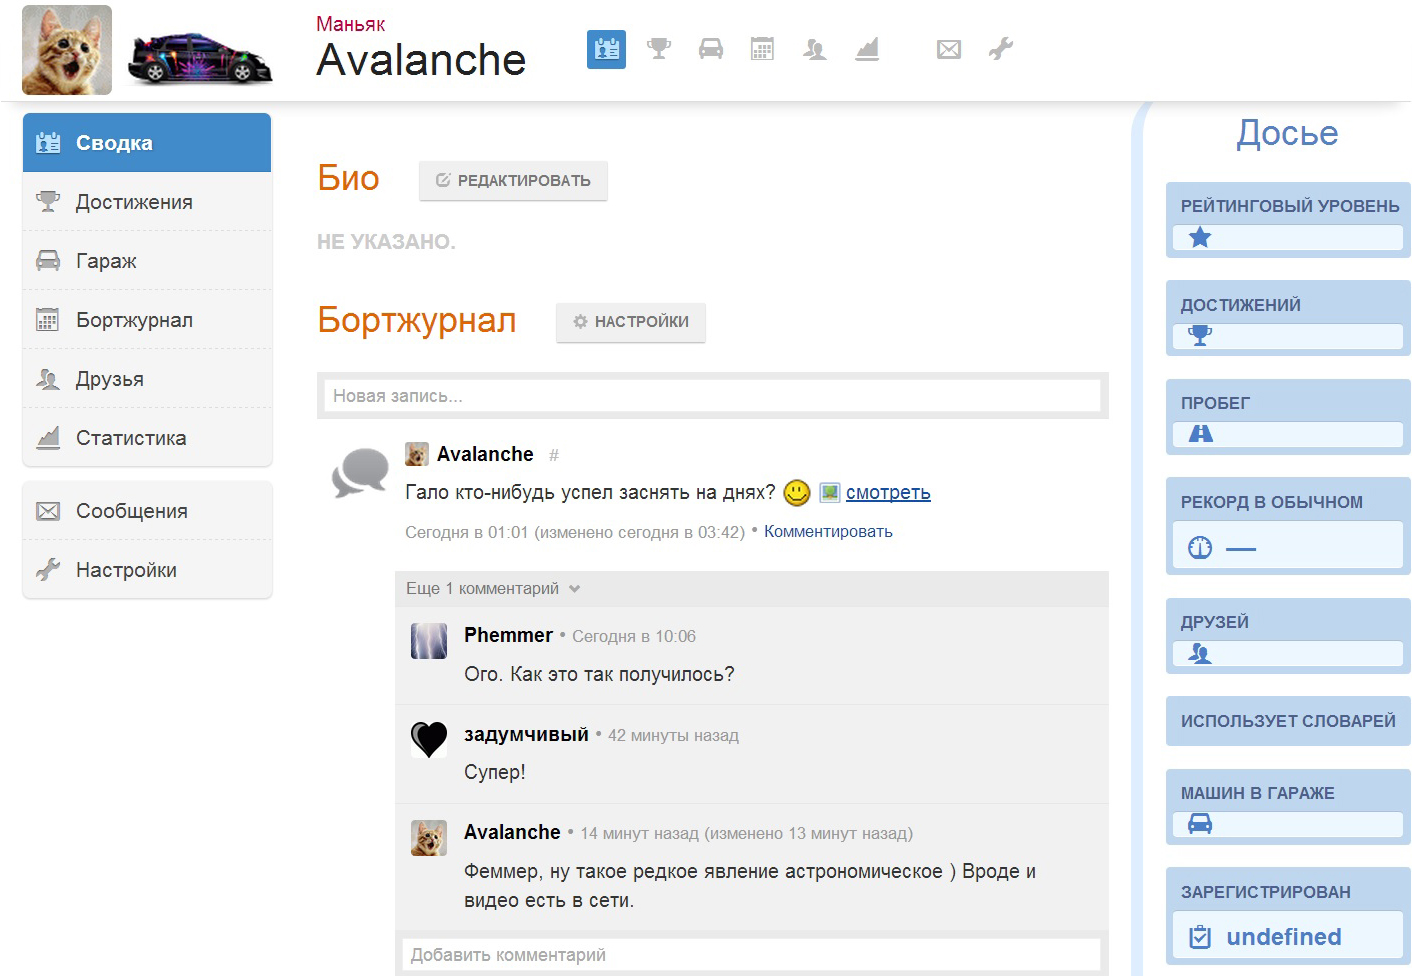
Task: Click the small avatar beside post author Avalanche
Action: 417,454
